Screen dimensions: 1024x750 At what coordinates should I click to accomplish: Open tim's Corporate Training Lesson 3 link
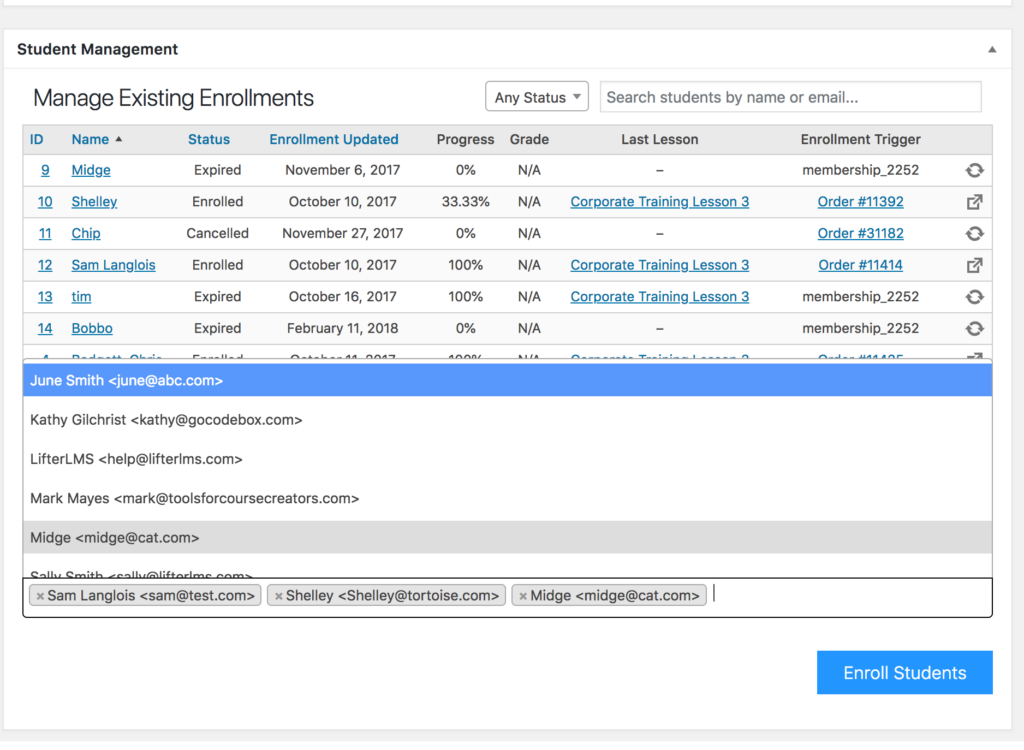(x=660, y=297)
